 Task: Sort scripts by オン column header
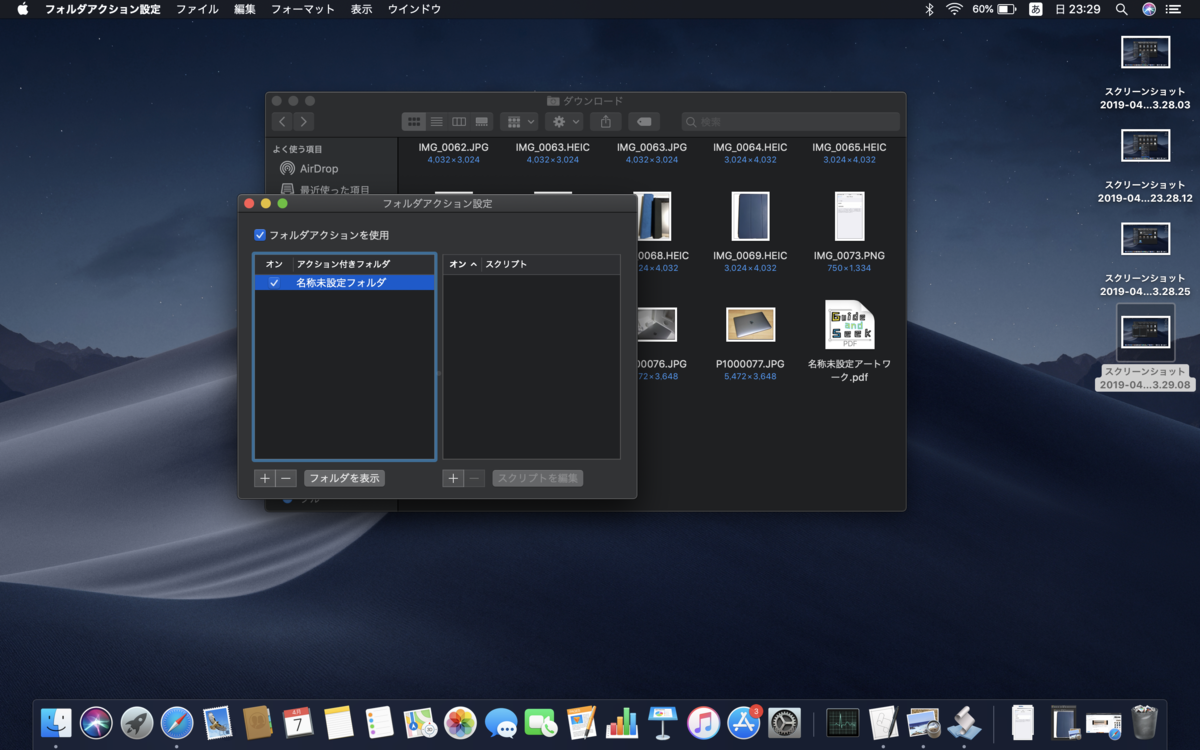tap(462, 264)
